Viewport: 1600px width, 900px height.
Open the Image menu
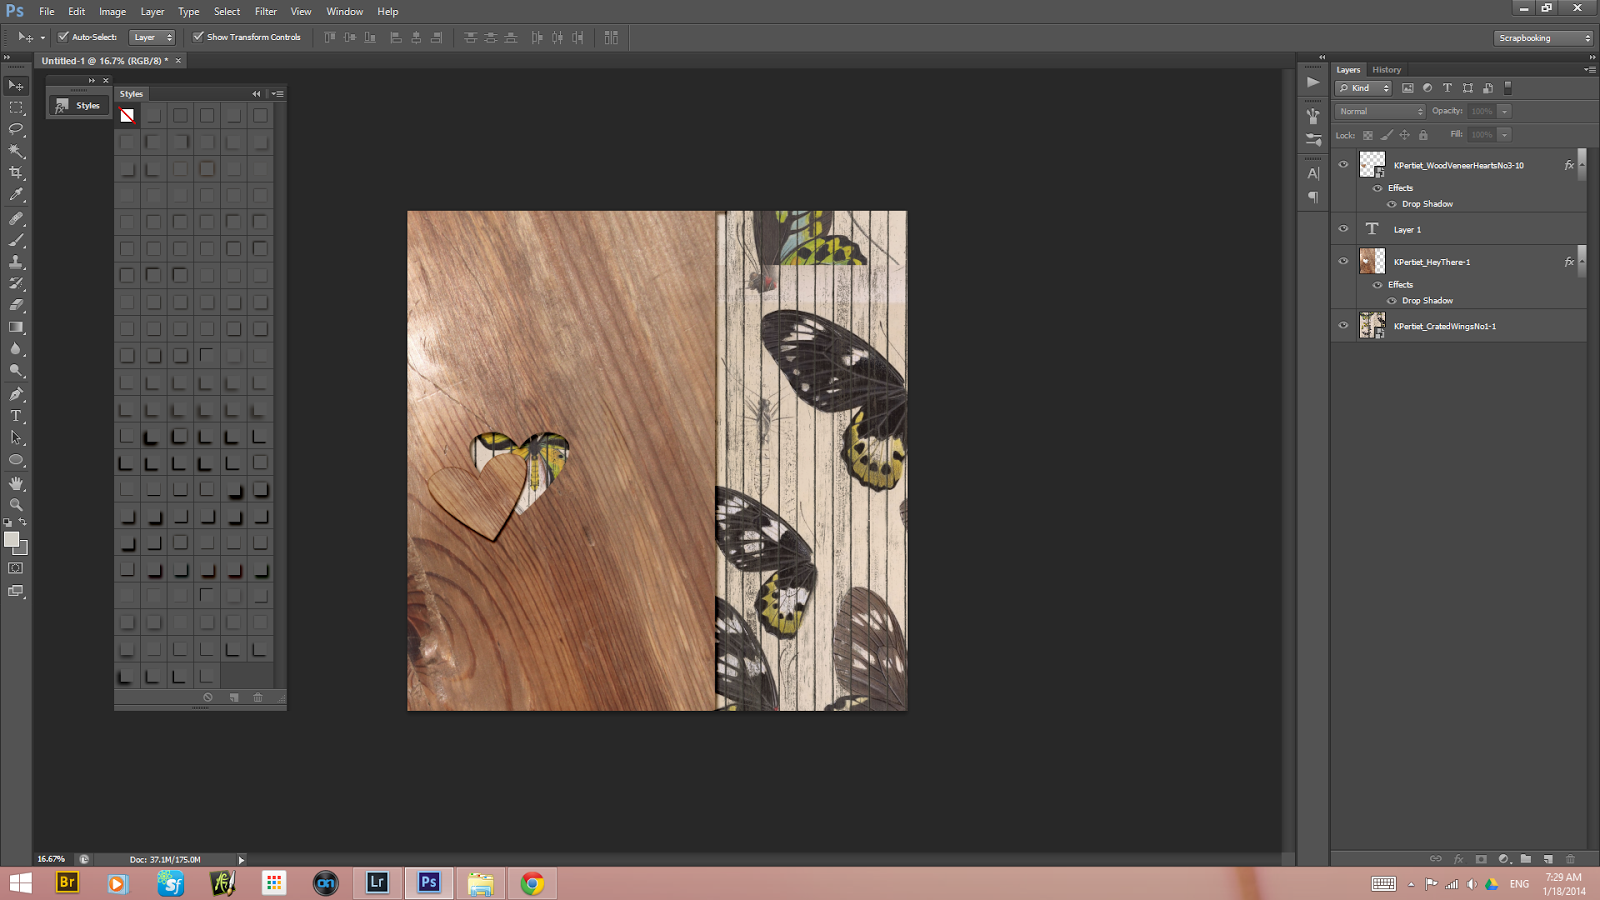coord(112,11)
